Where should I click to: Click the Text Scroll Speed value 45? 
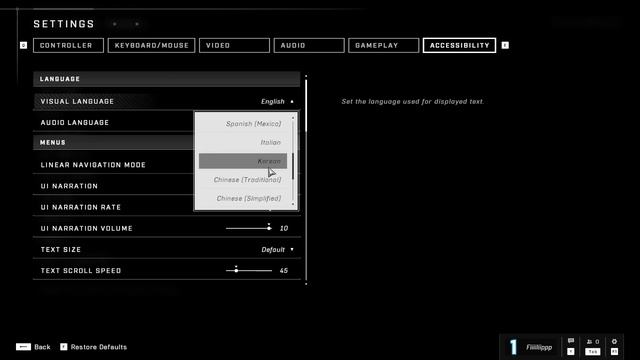(284, 270)
